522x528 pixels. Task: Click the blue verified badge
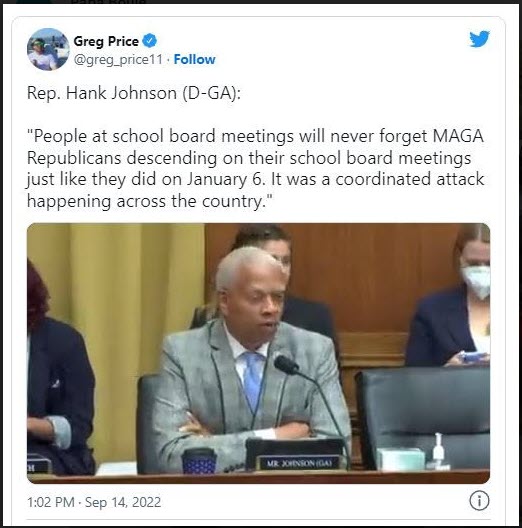pos(150,41)
